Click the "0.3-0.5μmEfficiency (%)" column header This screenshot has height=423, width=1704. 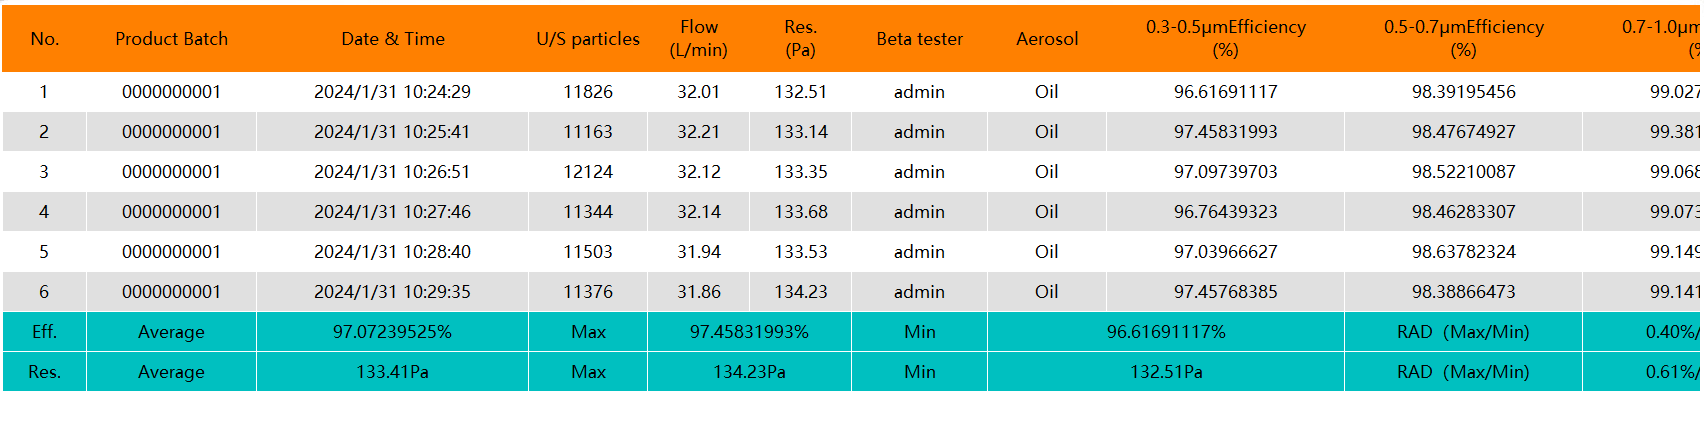[1225, 39]
